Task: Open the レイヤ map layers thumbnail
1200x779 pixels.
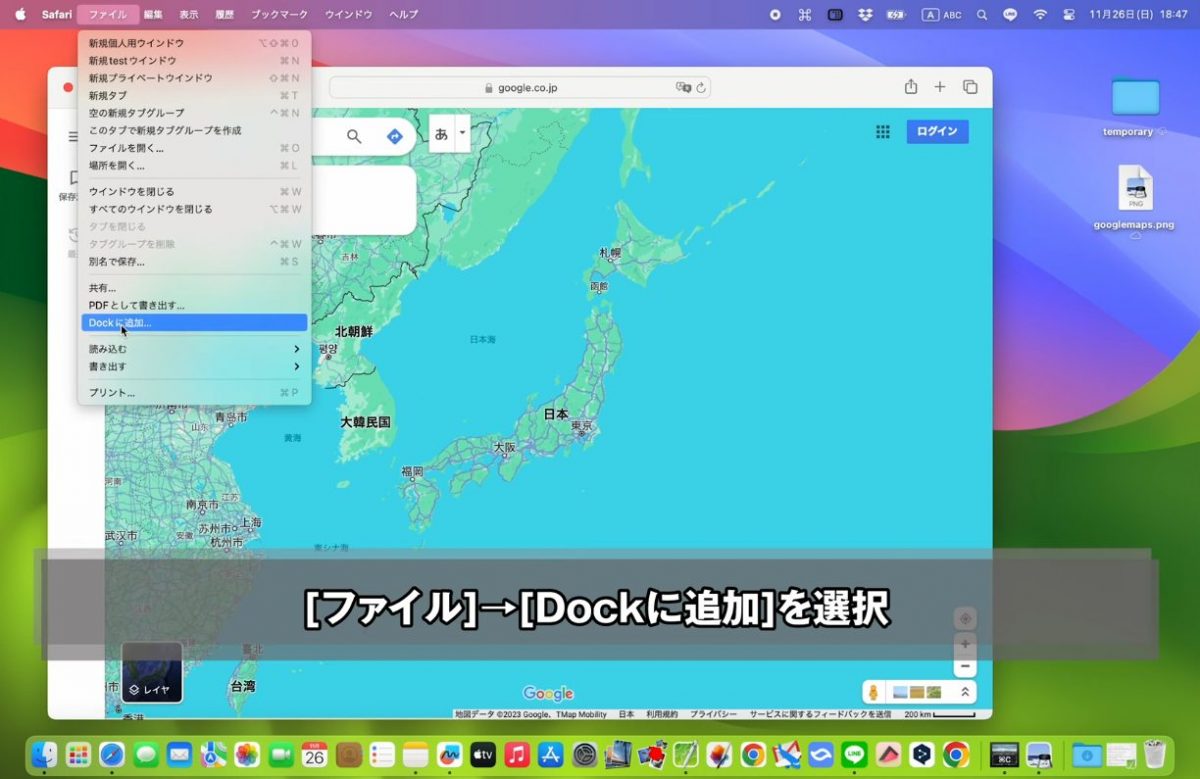Action: pyautogui.click(x=152, y=672)
